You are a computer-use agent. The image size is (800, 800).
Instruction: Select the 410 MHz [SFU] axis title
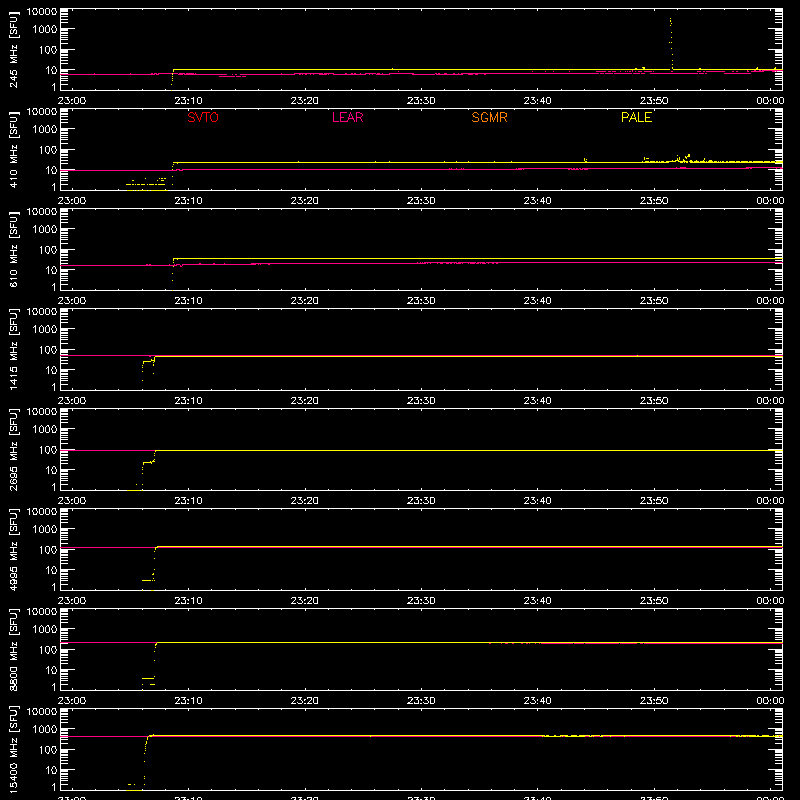13,149
